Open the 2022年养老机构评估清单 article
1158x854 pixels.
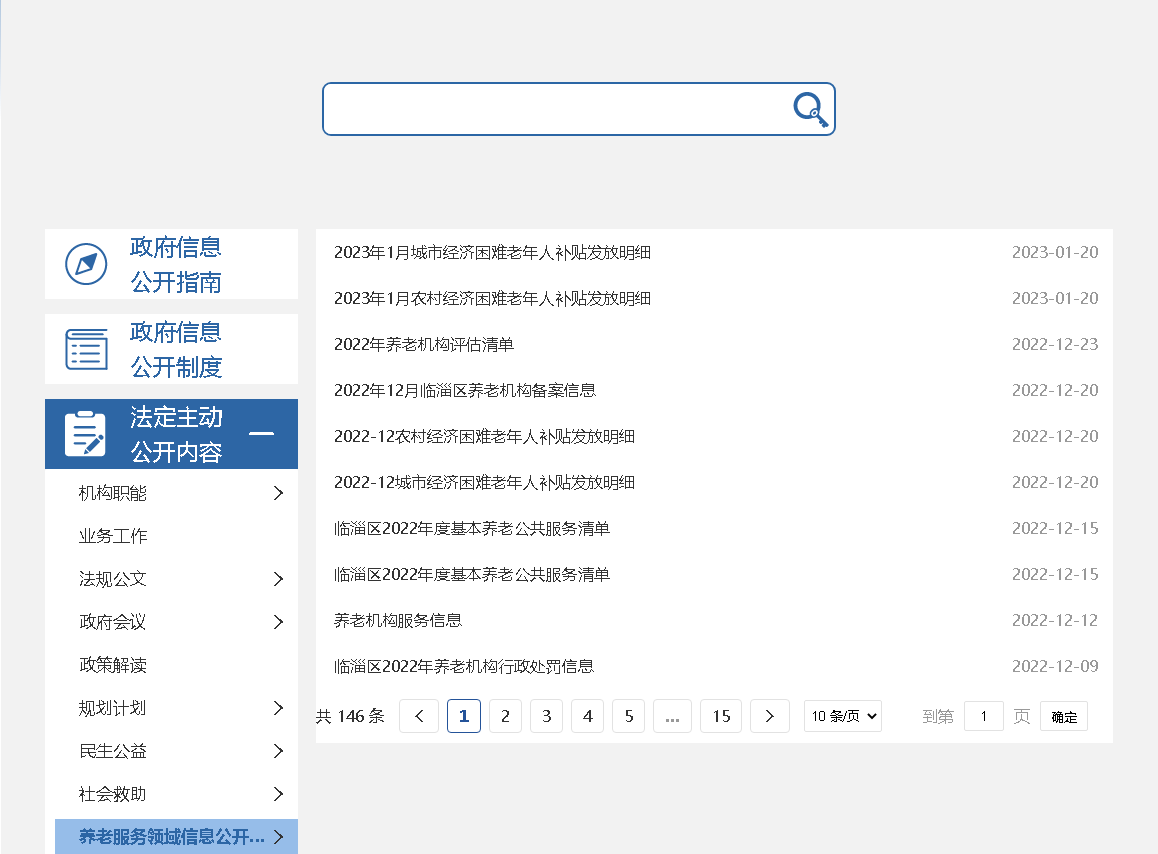pyautogui.click(x=424, y=344)
